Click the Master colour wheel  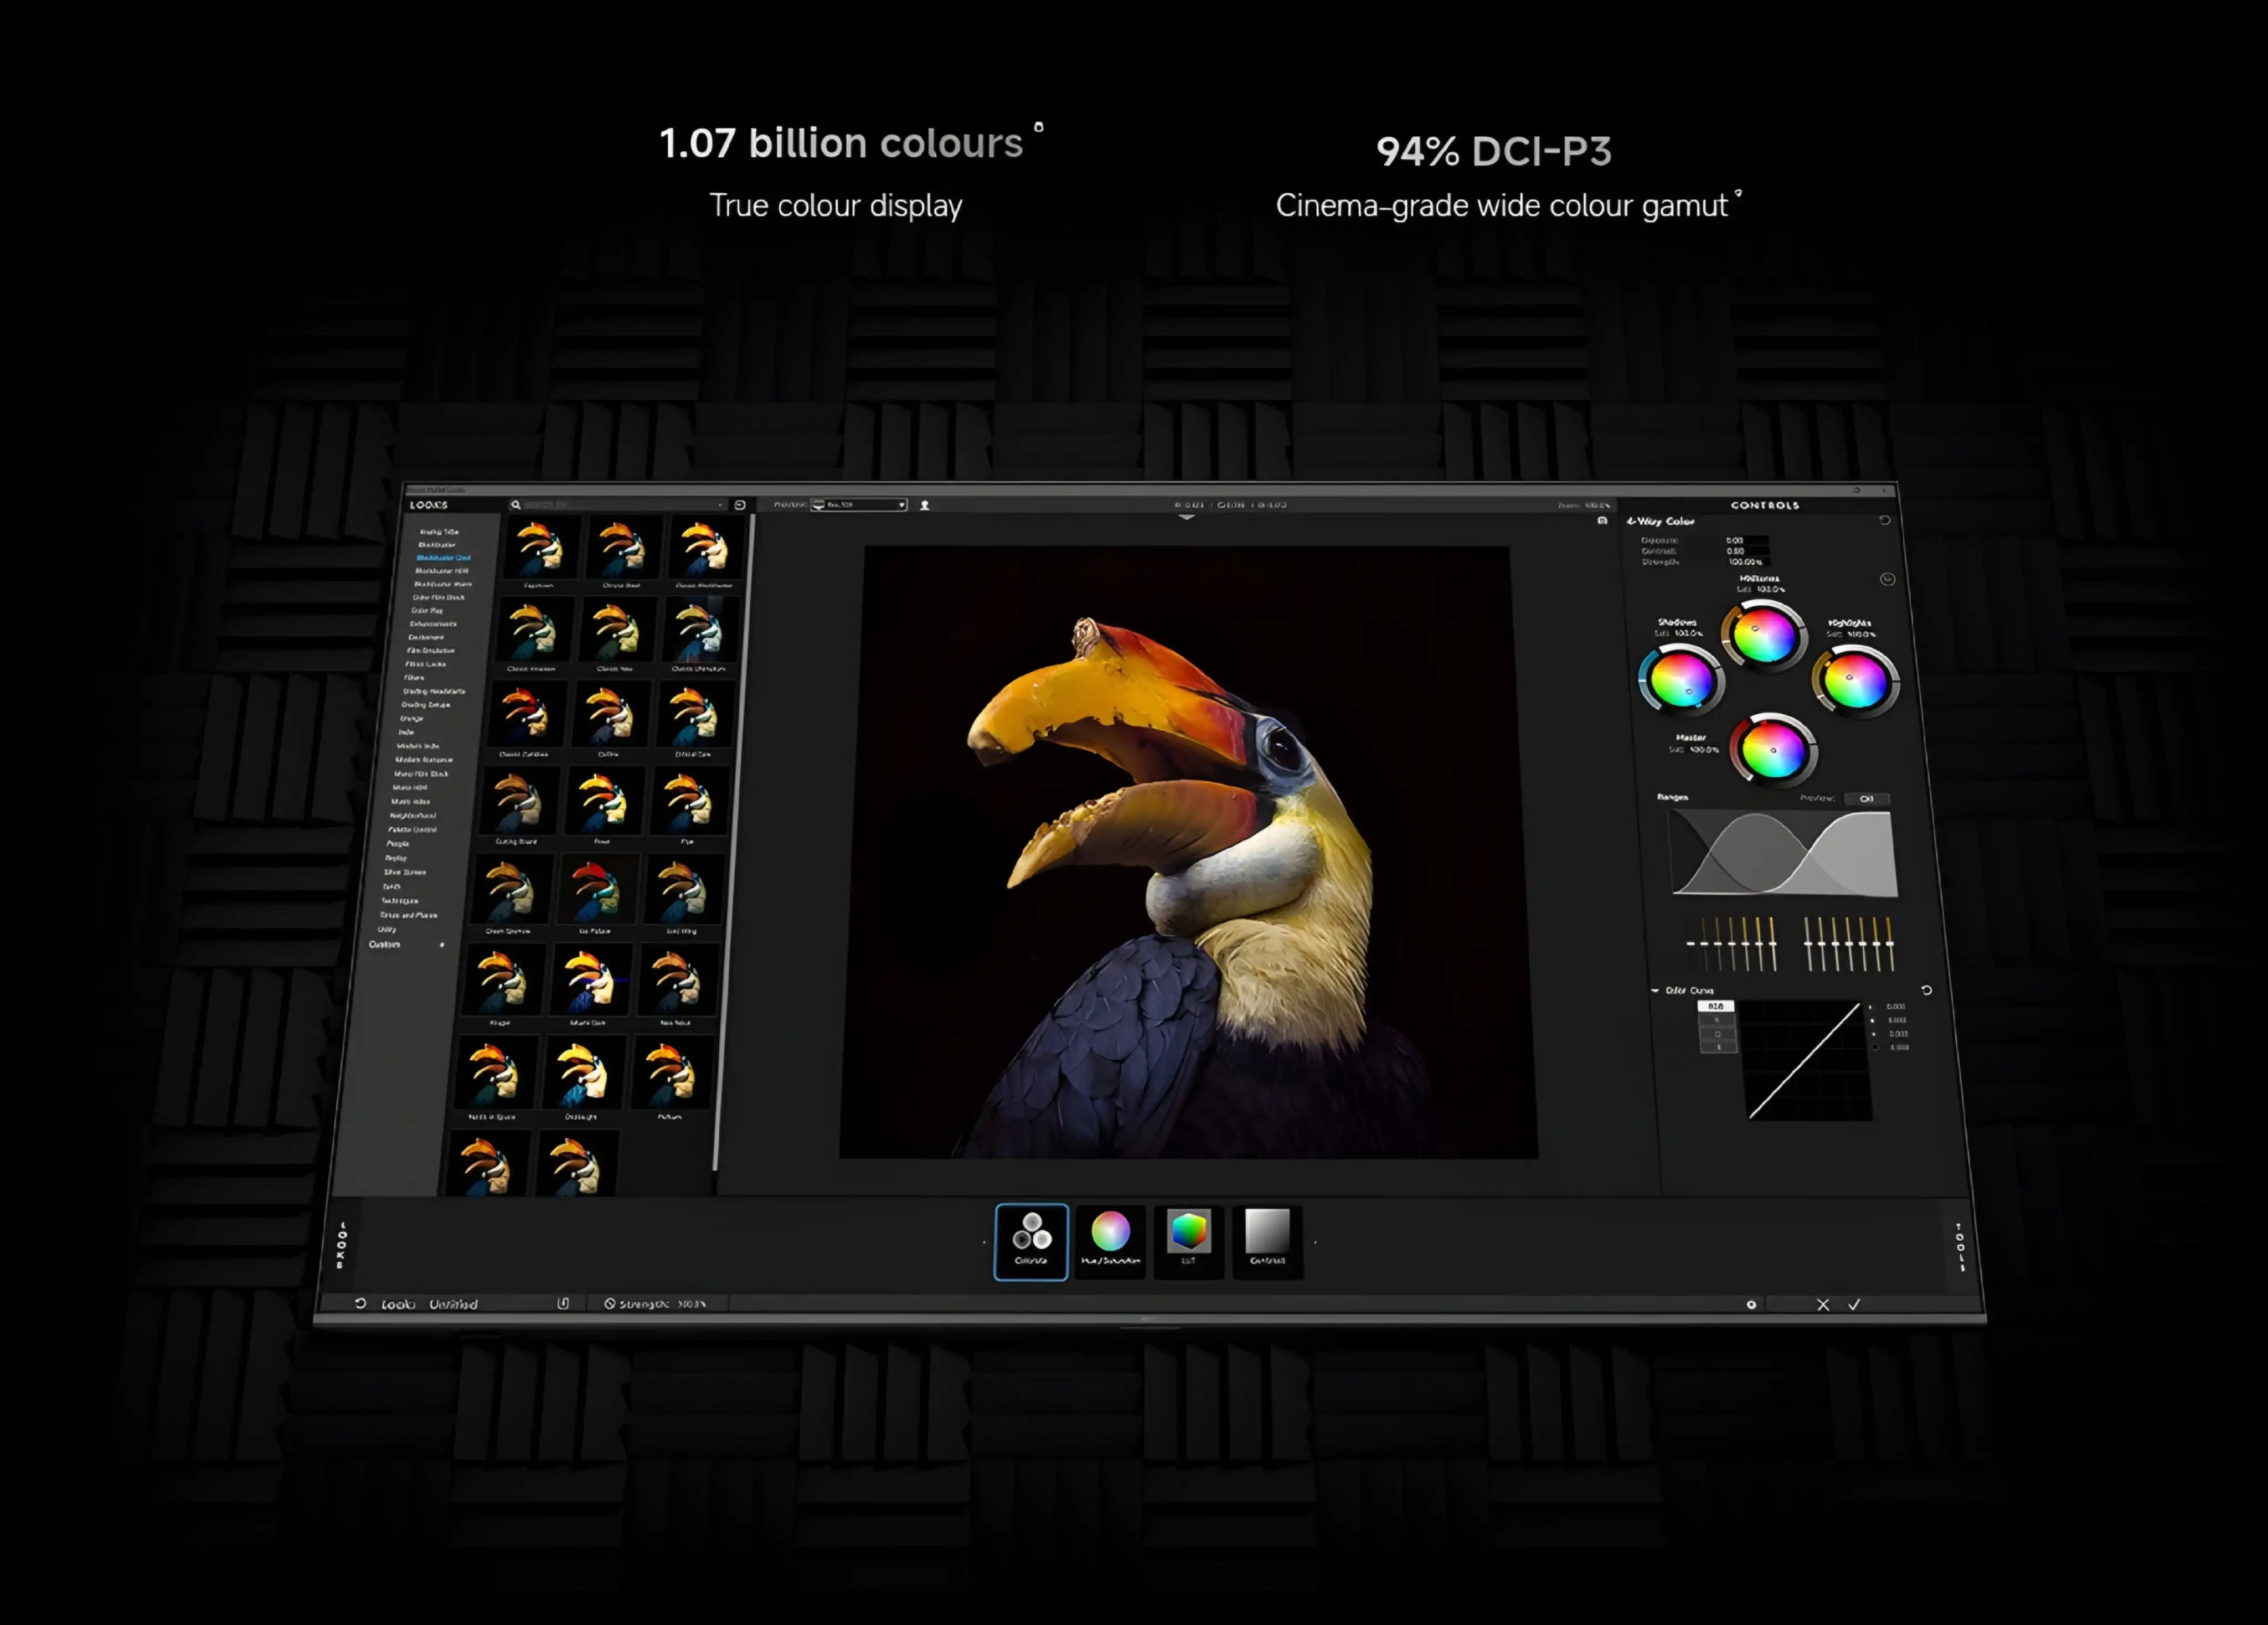[x=1774, y=750]
